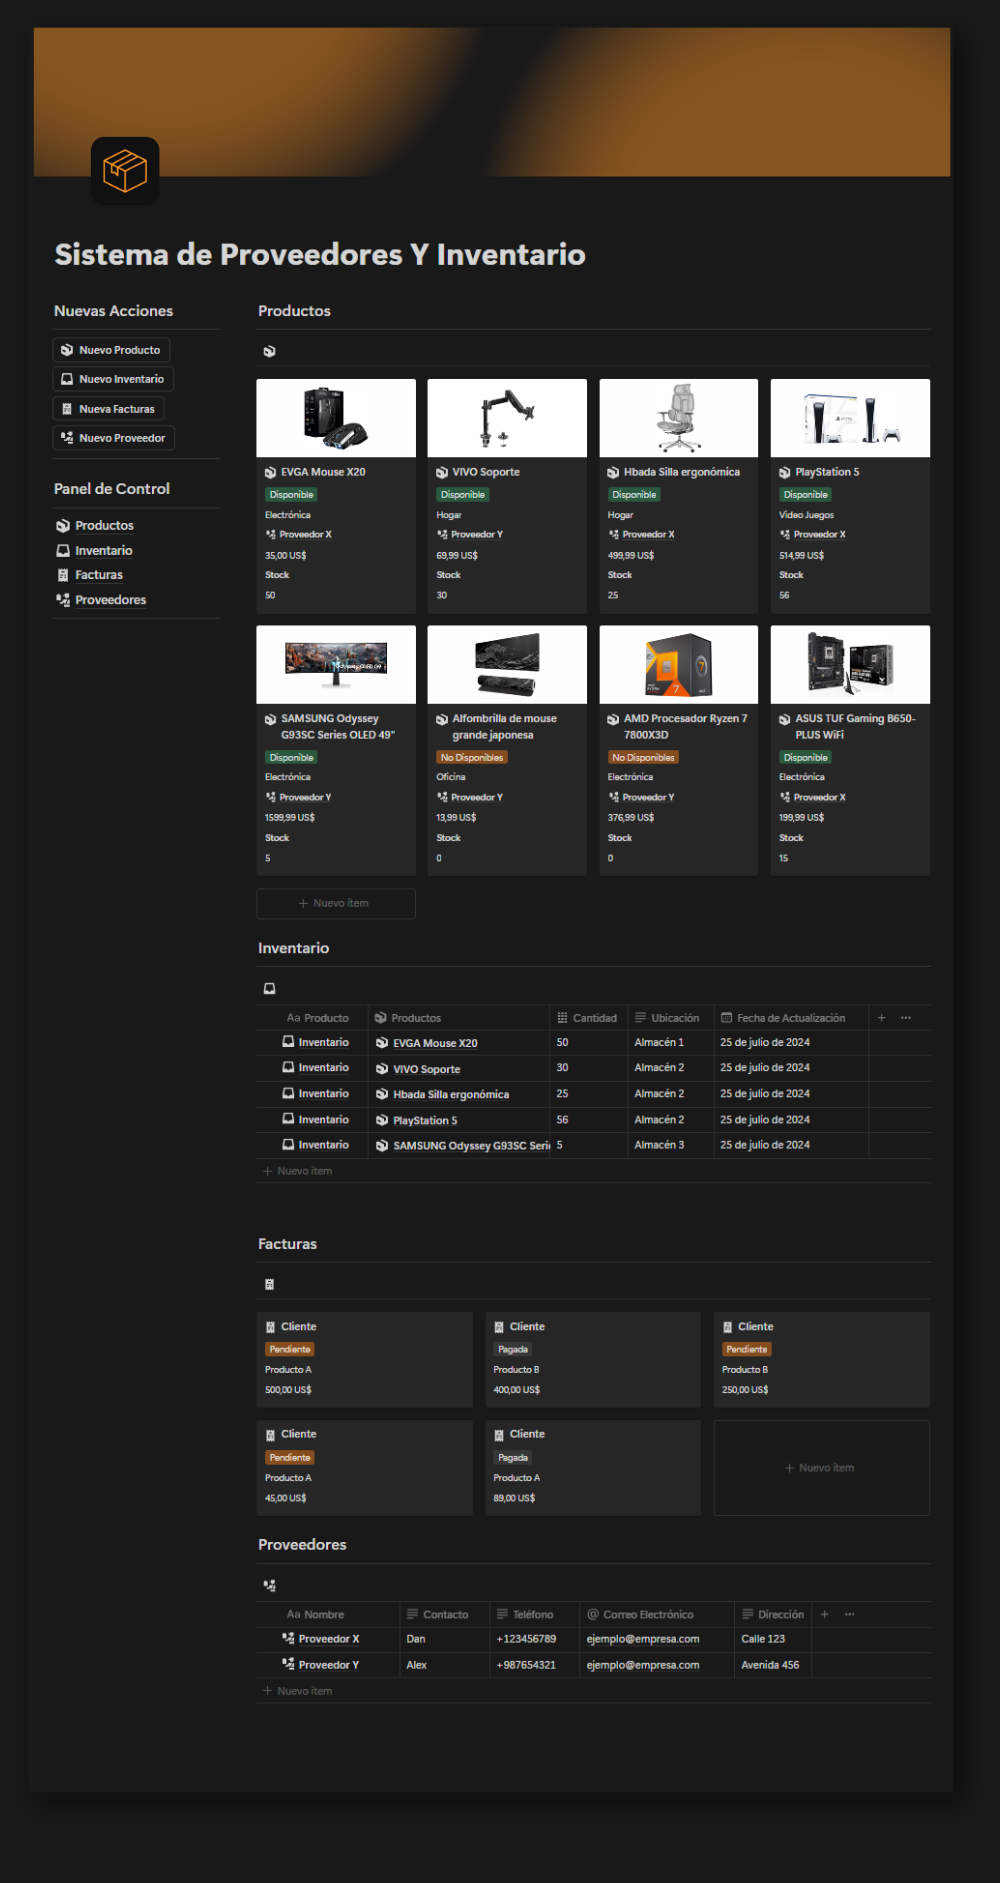Click the Avenida 456 address cell

773,1665
